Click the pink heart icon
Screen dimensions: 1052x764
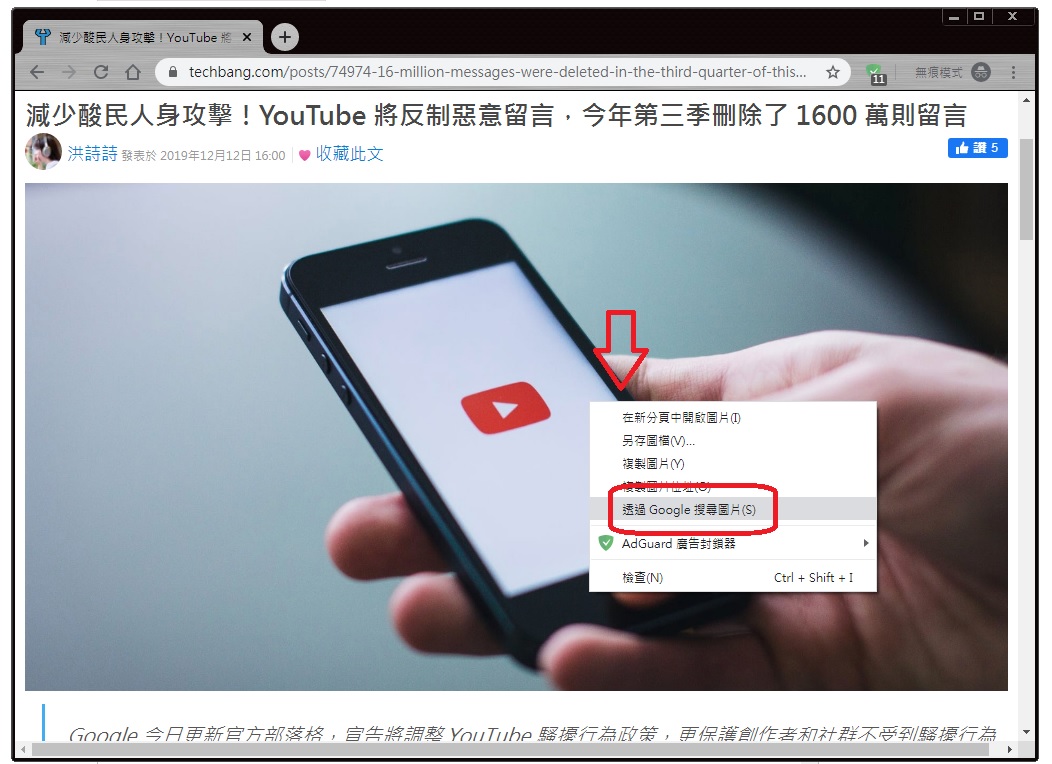coord(304,155)
